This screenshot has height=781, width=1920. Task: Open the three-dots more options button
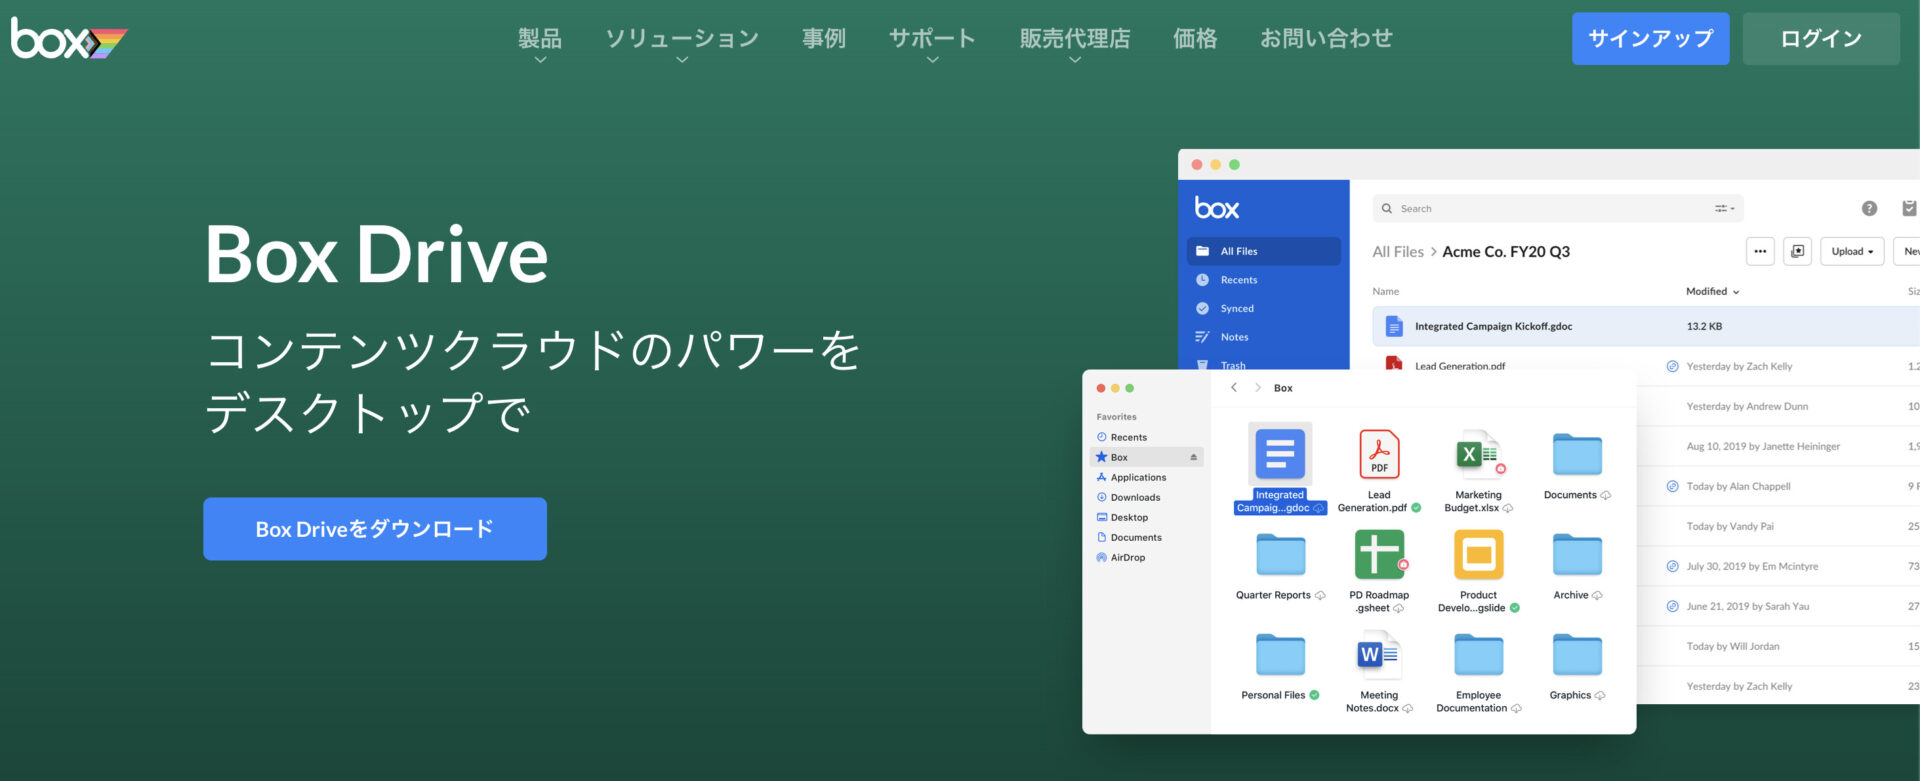tap(1760, 251)
